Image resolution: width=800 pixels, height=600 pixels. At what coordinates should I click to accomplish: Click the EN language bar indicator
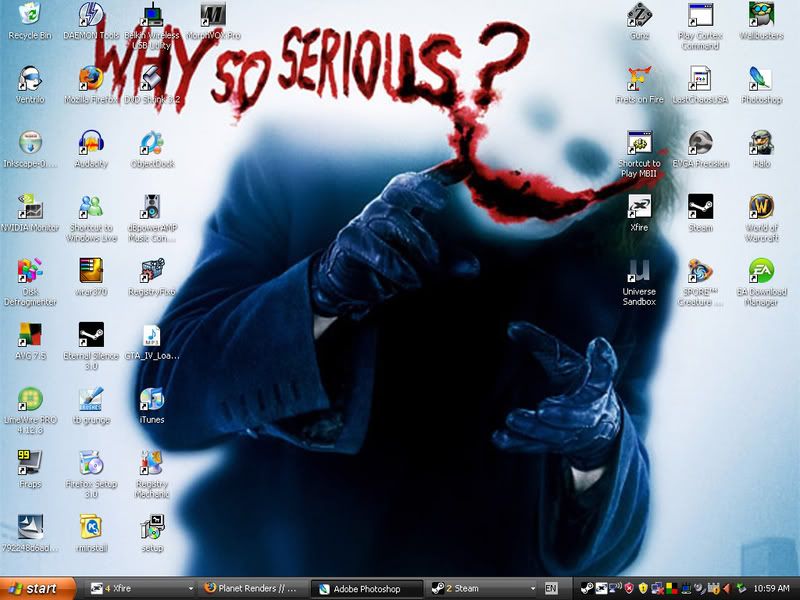(551, 588)
